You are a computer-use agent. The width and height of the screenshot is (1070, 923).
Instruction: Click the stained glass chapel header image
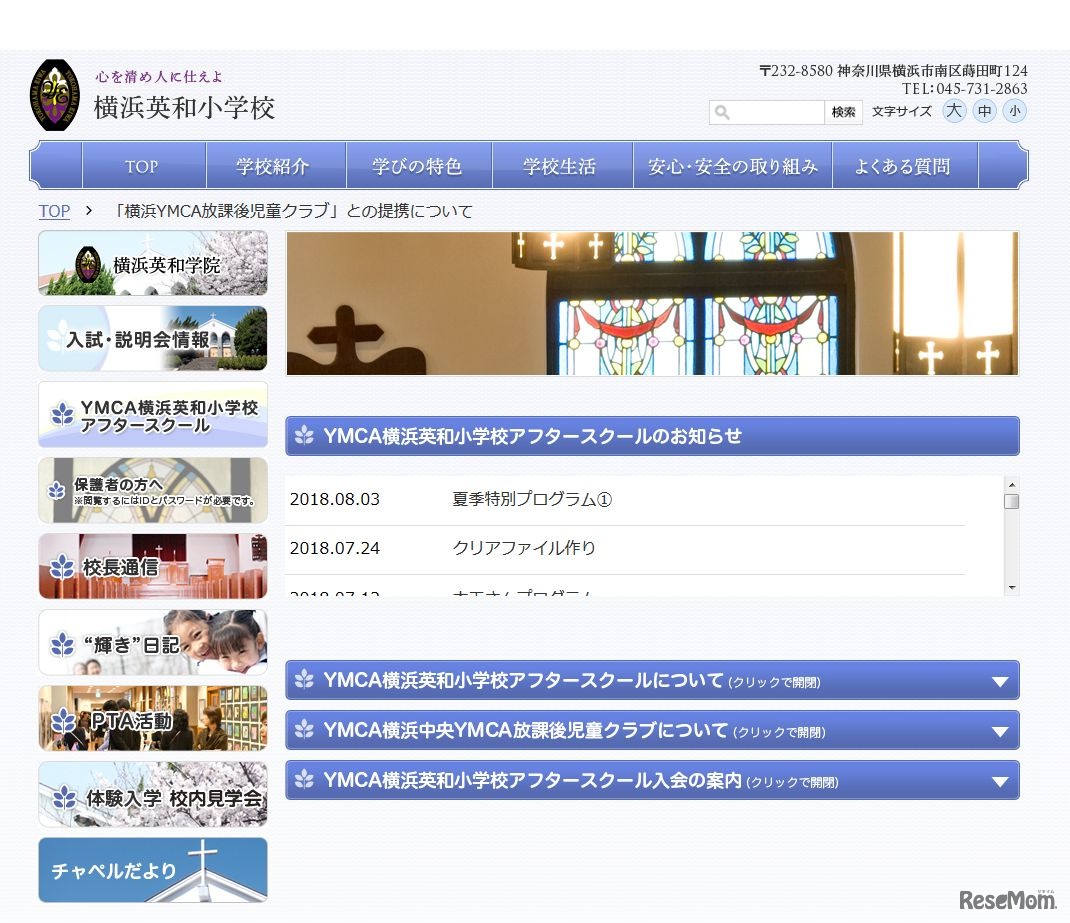click(x=652, y=304)
